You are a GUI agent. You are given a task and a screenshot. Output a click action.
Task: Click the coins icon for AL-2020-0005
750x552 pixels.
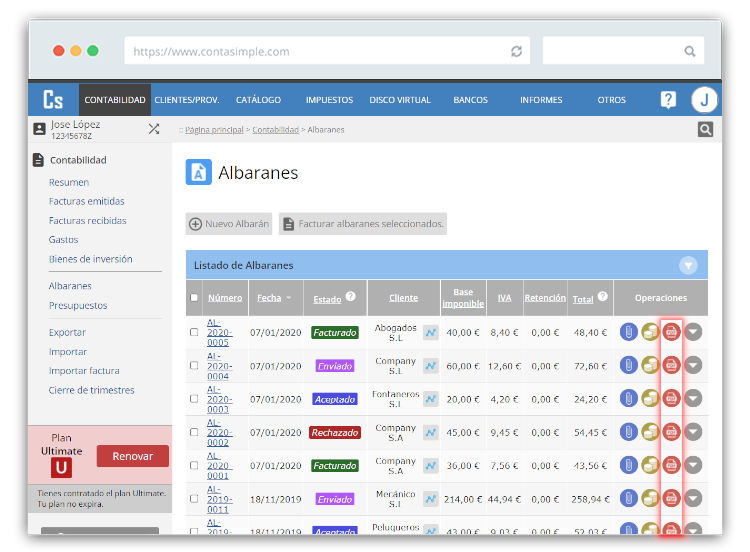click(x=650, y=332)
